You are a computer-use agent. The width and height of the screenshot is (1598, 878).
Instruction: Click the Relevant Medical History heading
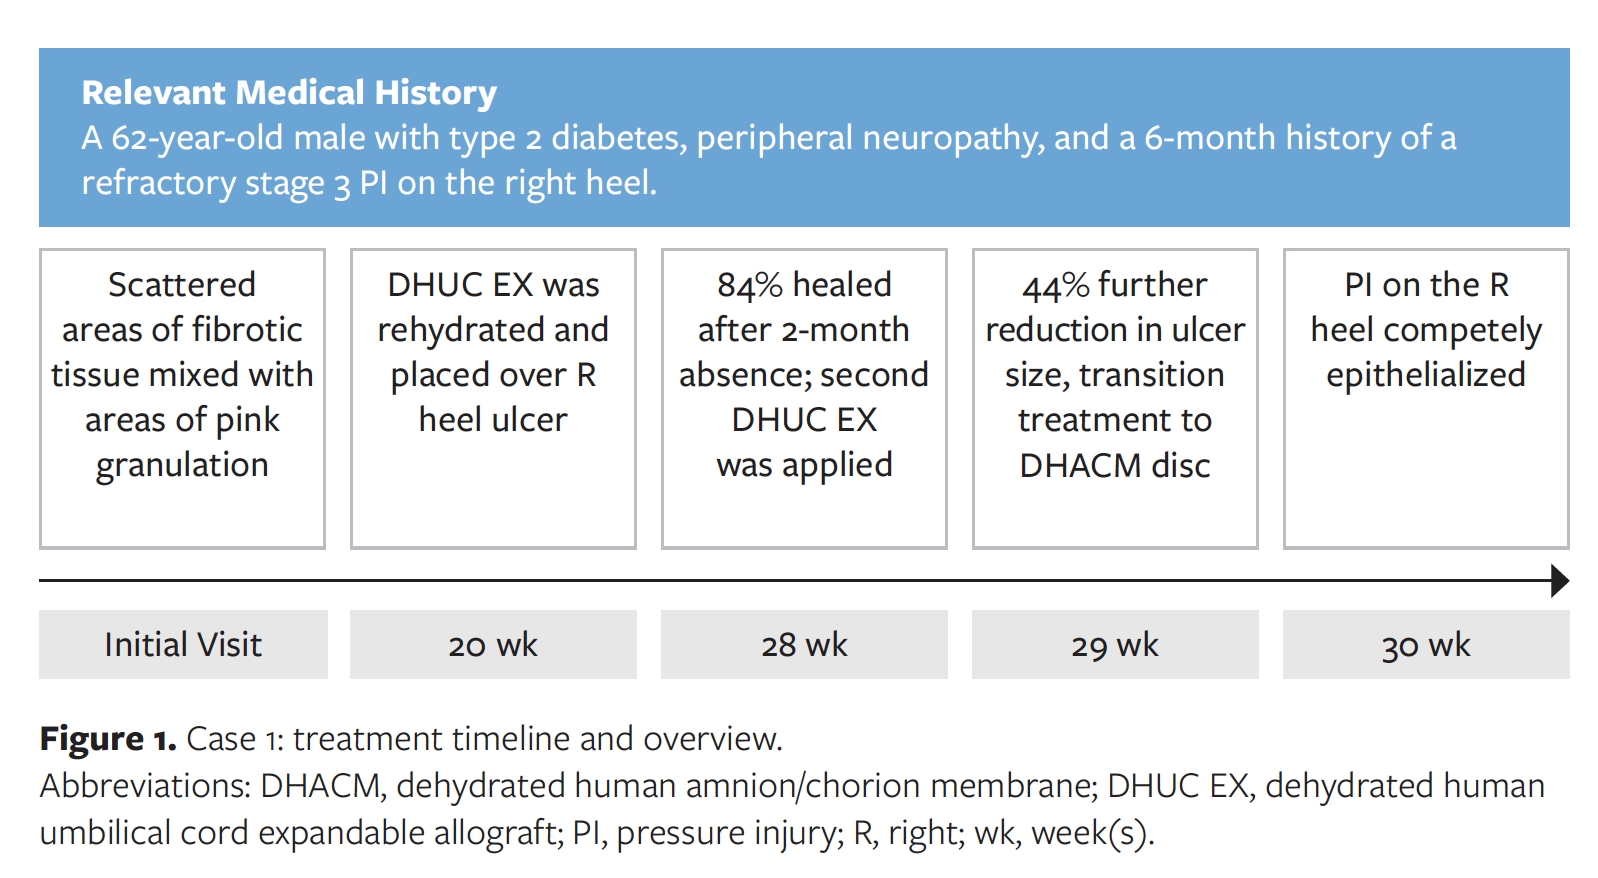tap(289, 93)
